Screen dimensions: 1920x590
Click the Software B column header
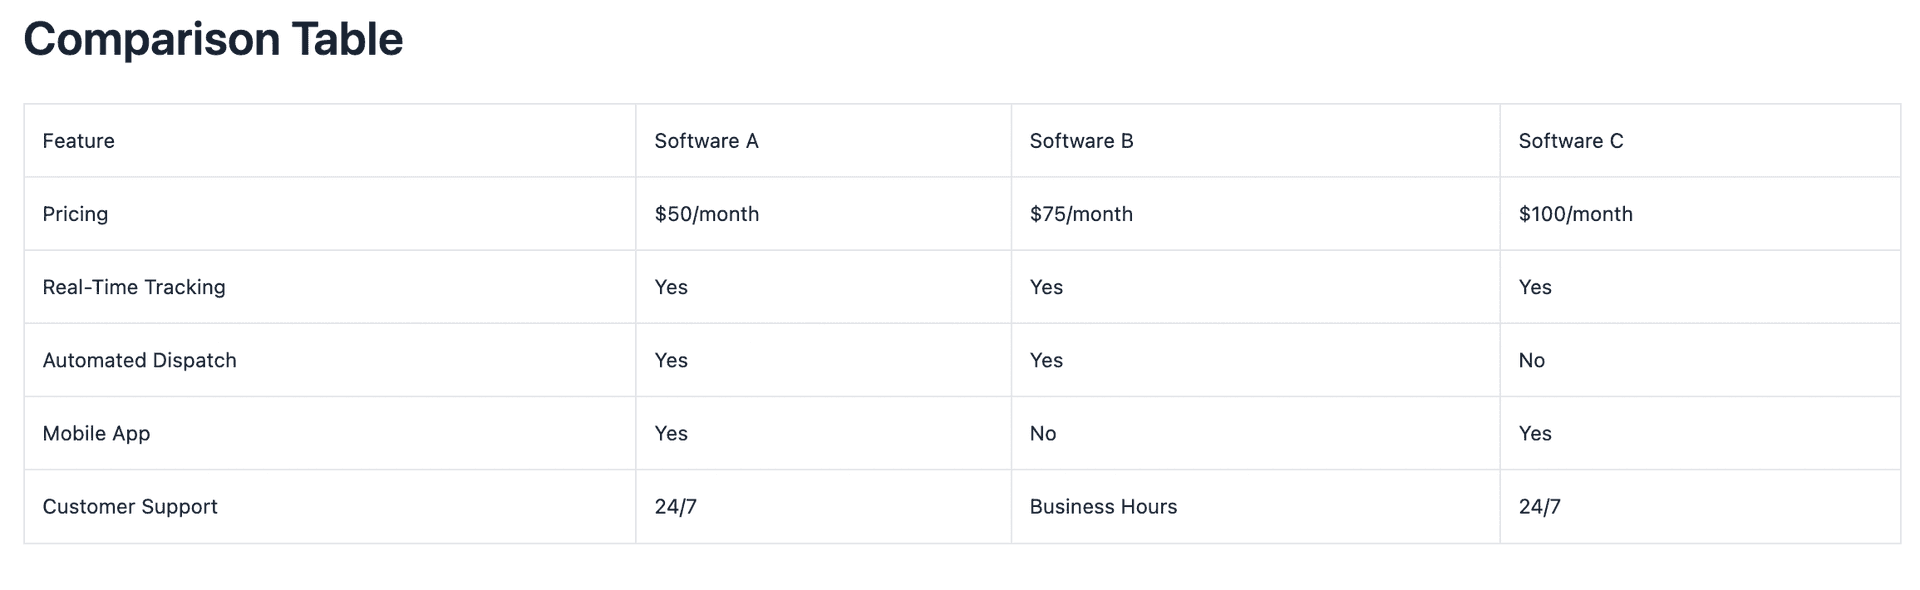(1255, 141)
